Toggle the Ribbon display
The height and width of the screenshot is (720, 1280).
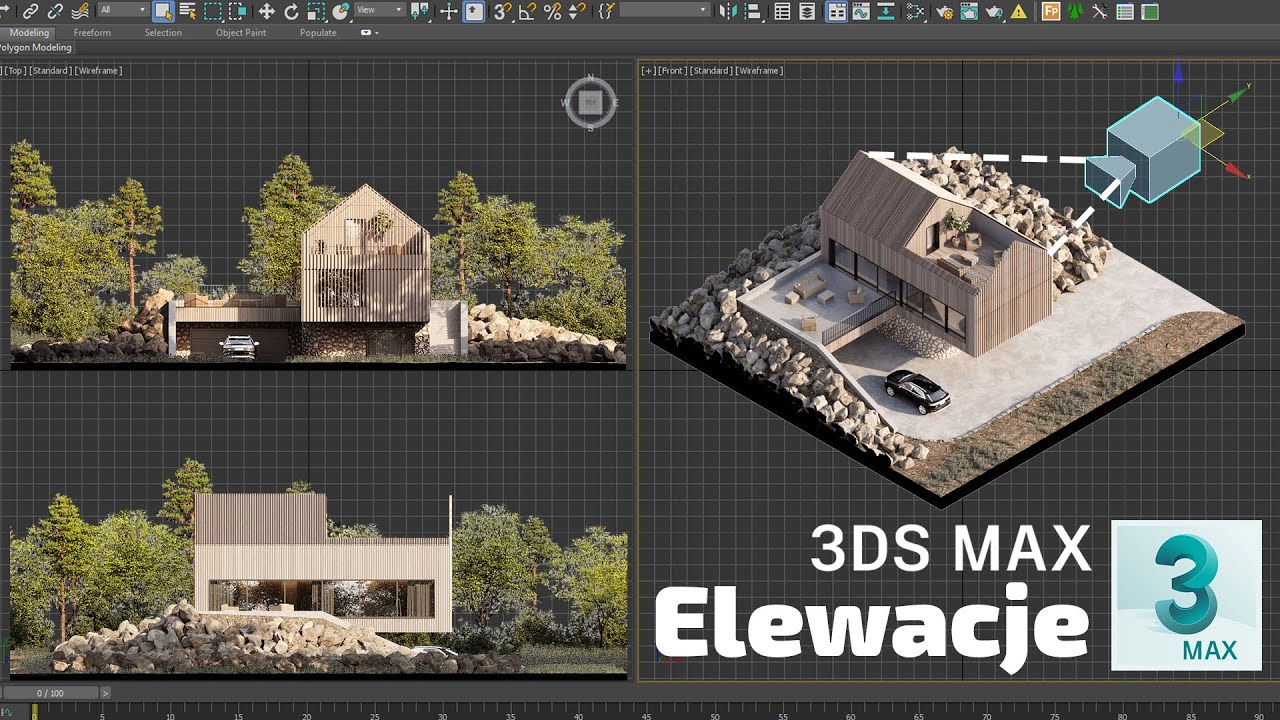click(836, 11)
